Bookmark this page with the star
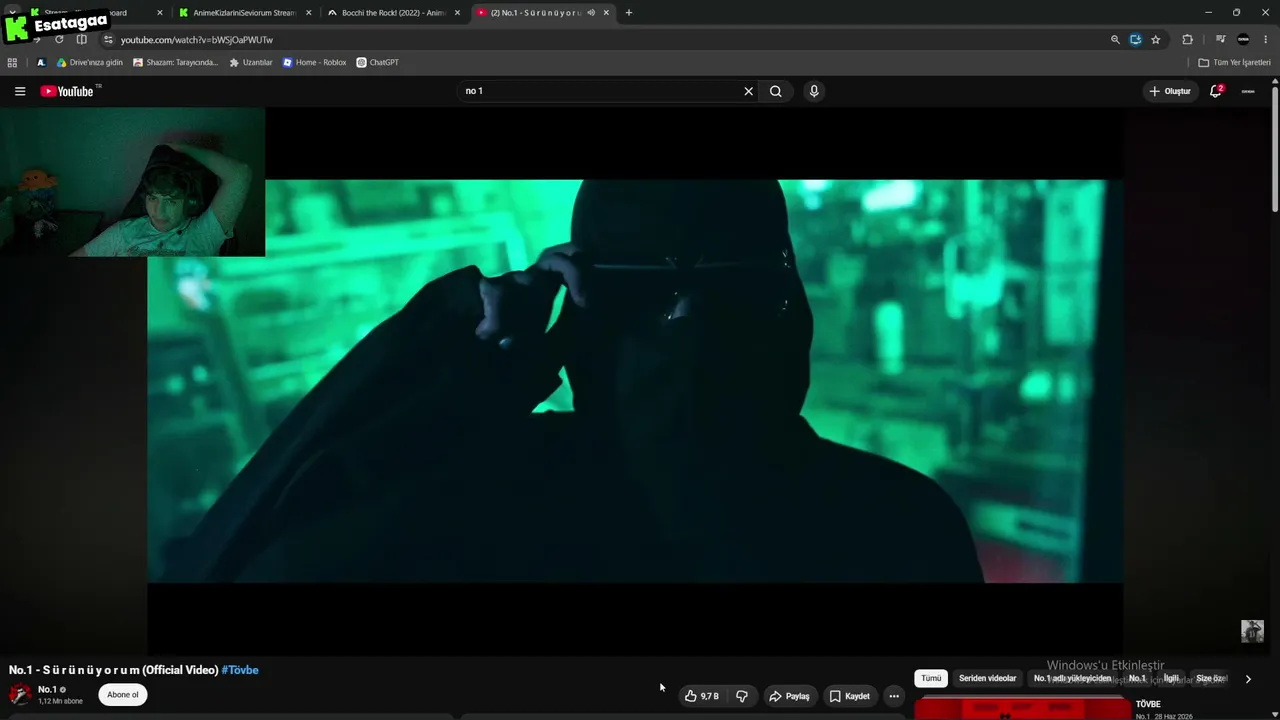 [x=1156, y=40]
